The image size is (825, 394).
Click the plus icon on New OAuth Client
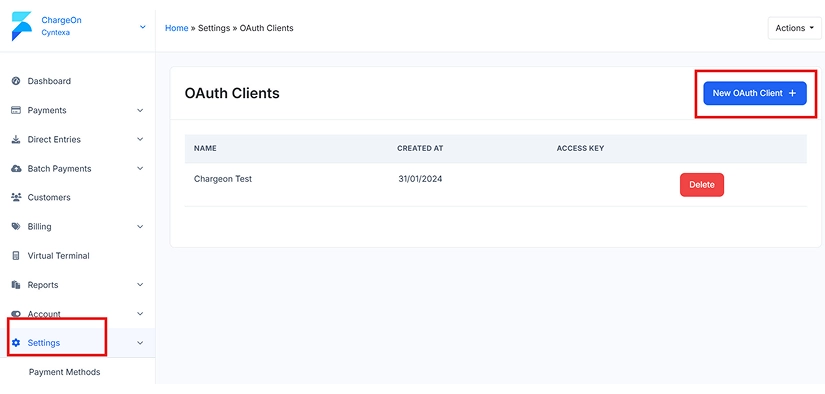(793, 93)
